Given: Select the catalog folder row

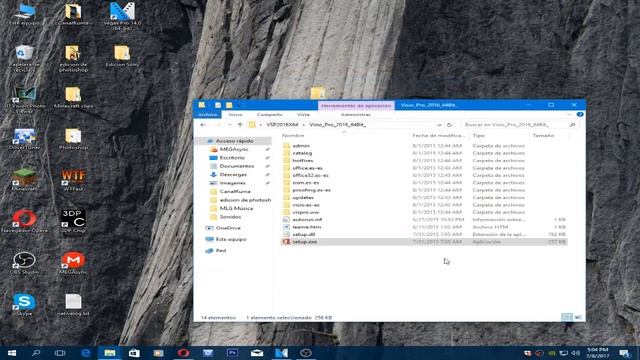Looking at the screenshot, I should [x=424, y=153].
